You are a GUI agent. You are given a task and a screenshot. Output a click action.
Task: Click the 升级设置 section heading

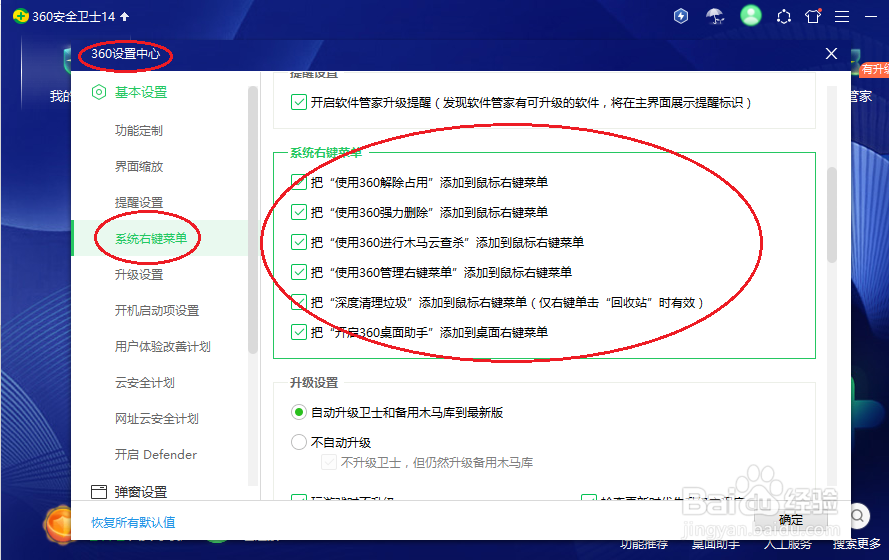(x=314, y=383)
